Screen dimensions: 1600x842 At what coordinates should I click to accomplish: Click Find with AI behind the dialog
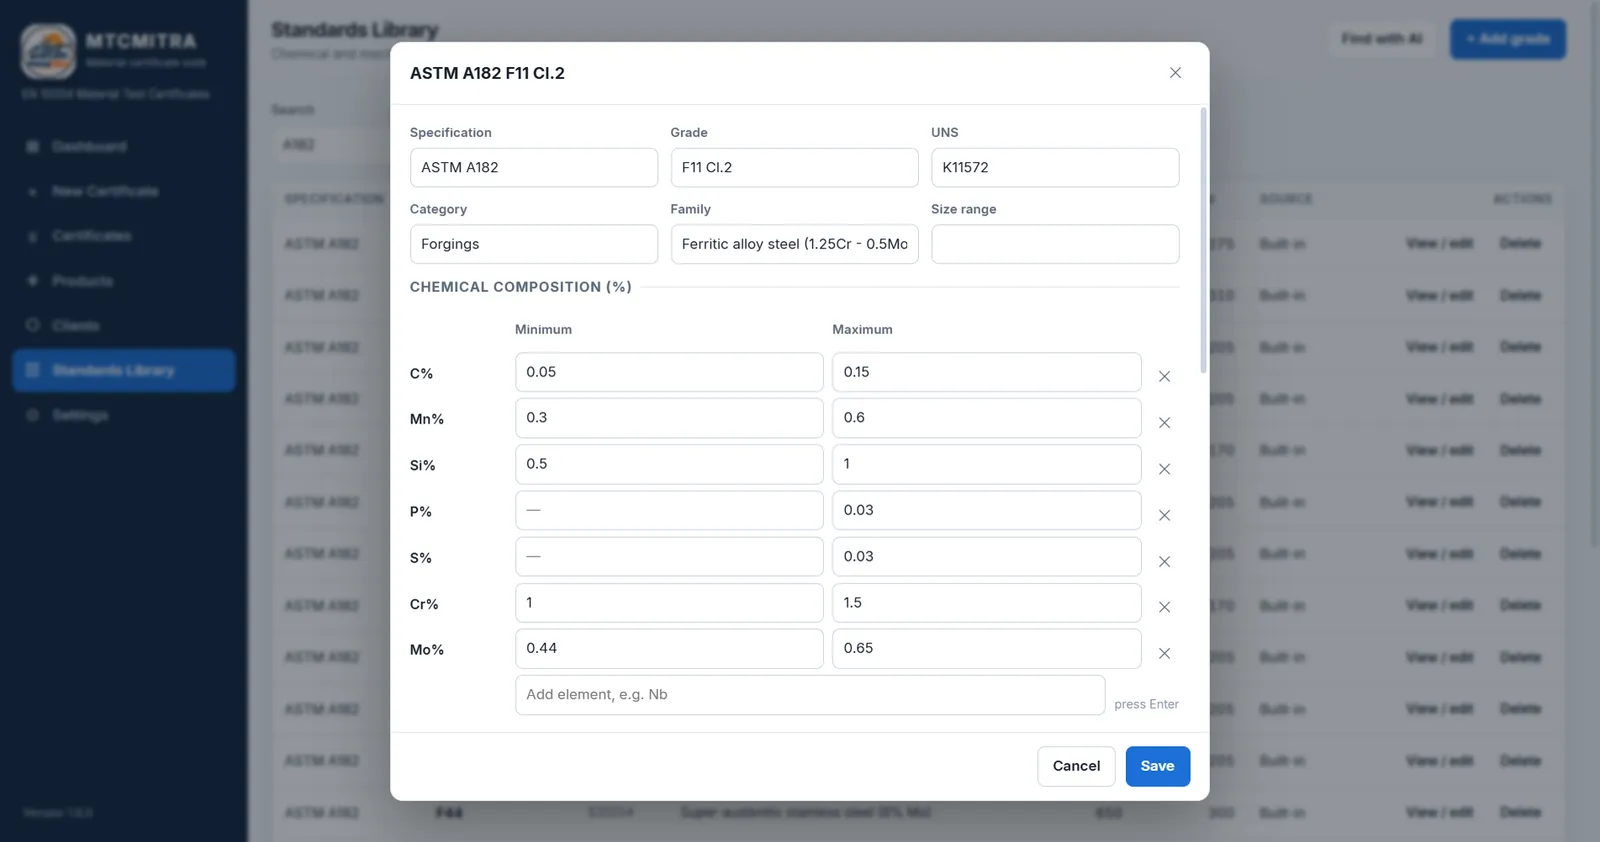coord(1382,39)
